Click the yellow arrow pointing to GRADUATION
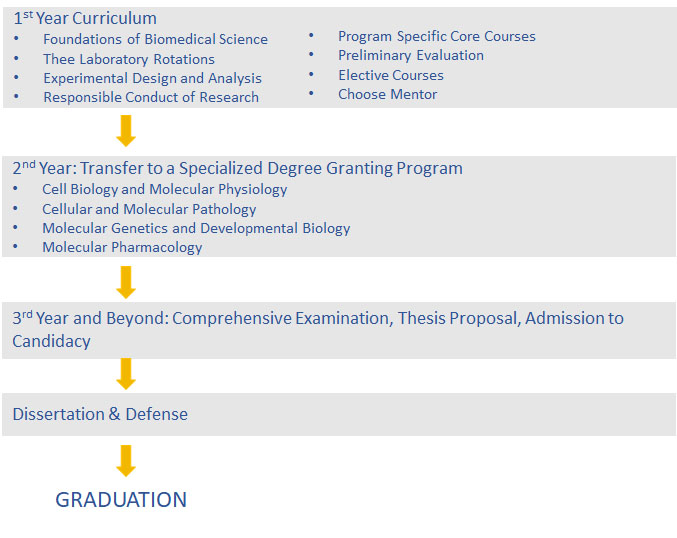677x538 pixels. (126, 461)
